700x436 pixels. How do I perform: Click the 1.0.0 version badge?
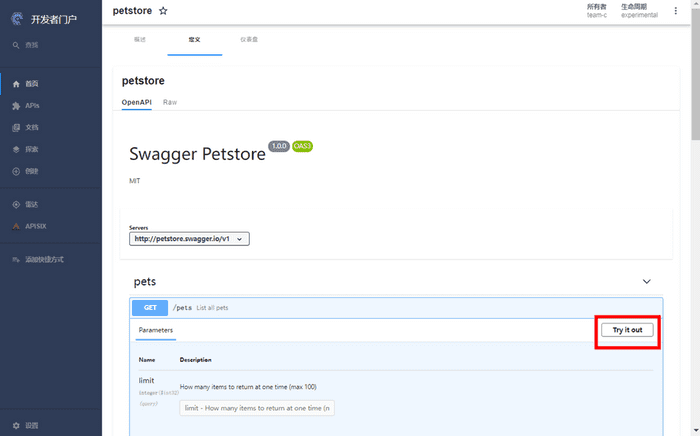279,146
